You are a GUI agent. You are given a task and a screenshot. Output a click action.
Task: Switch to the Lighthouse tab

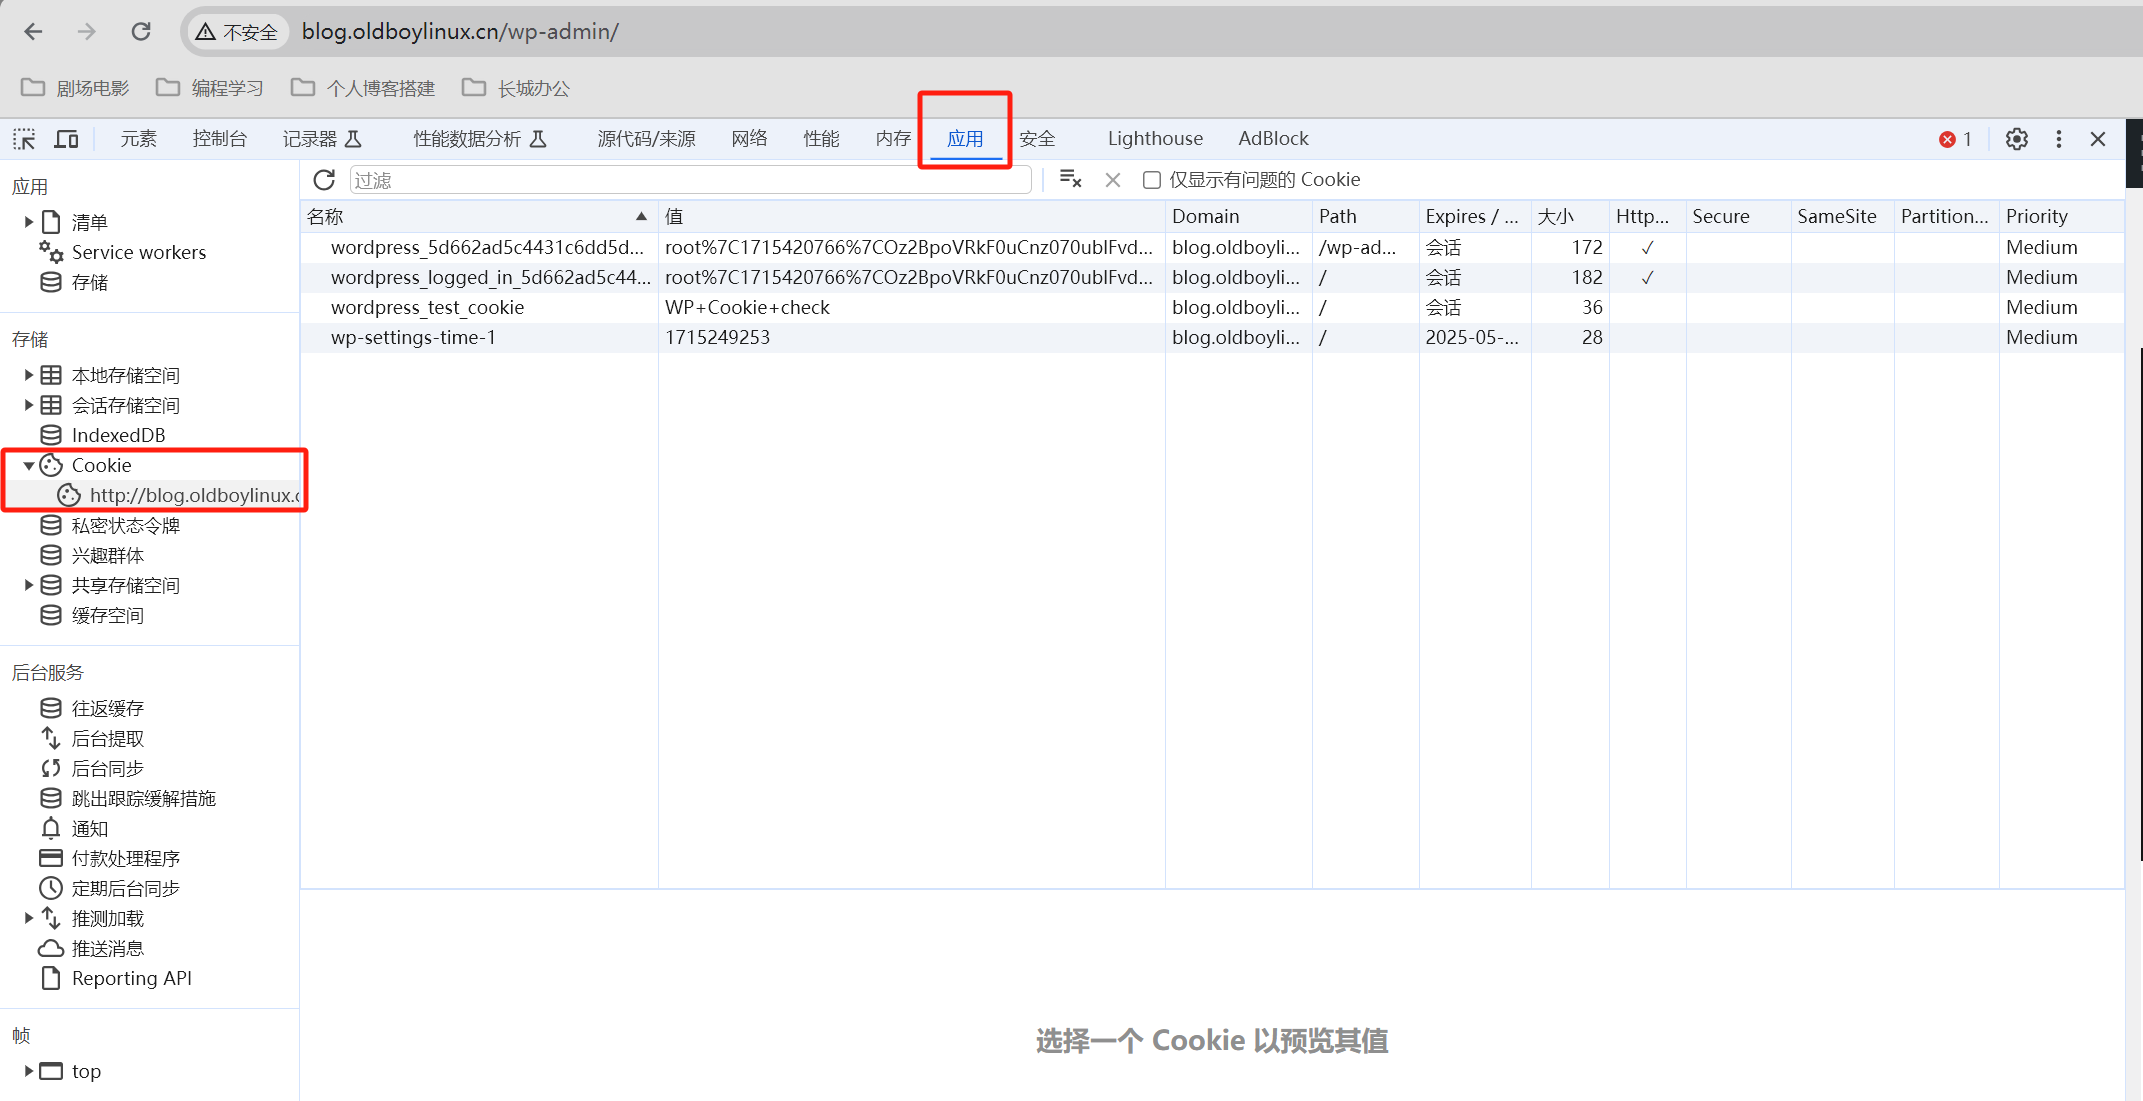click(1155, 139)
